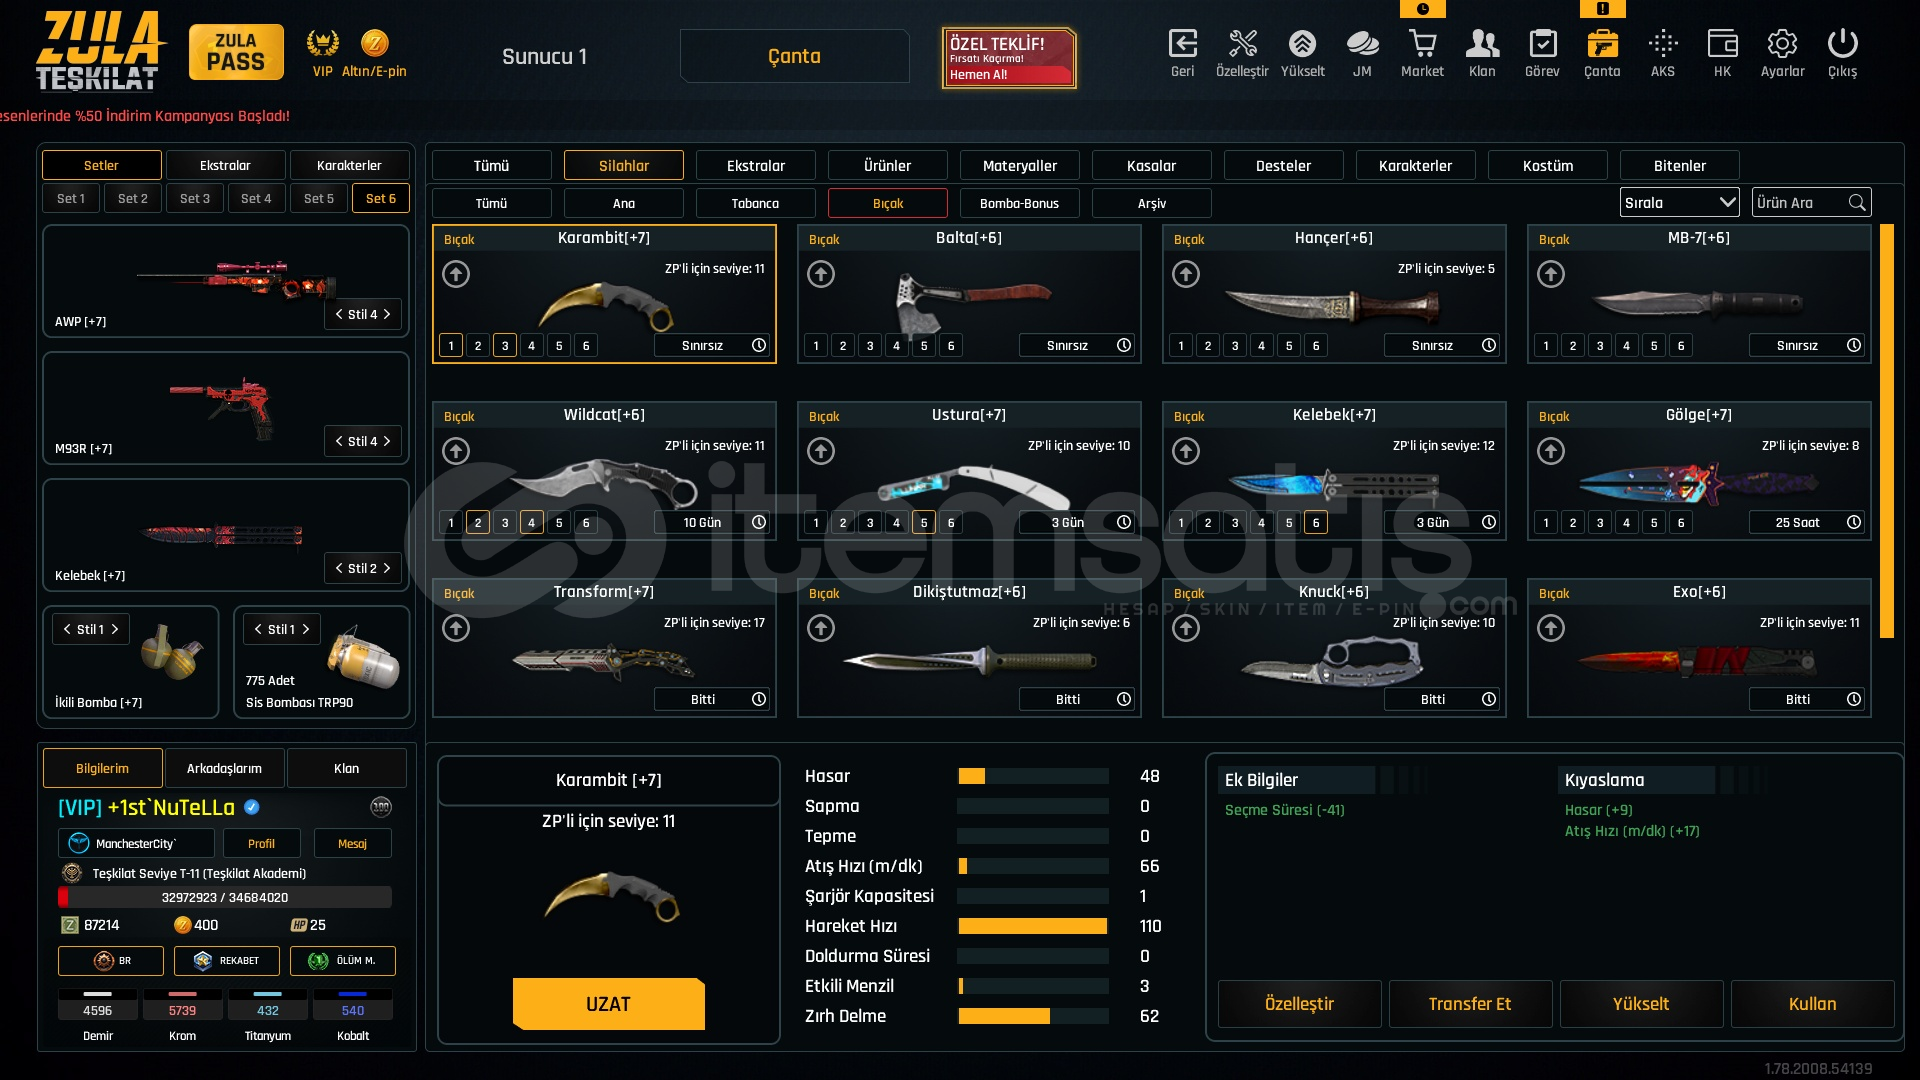Screen dimensions: 1920x1080
Task: Open the Klan members icon
Action: tap(1482, 44)
